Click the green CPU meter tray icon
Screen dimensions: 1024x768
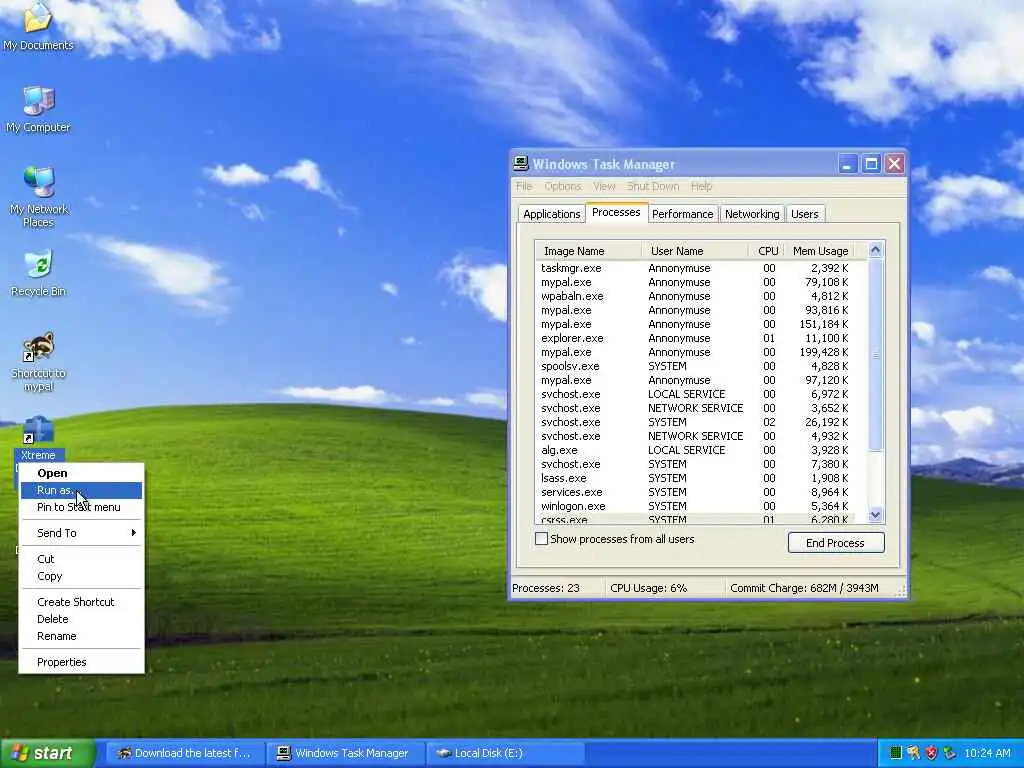(896, 753)
